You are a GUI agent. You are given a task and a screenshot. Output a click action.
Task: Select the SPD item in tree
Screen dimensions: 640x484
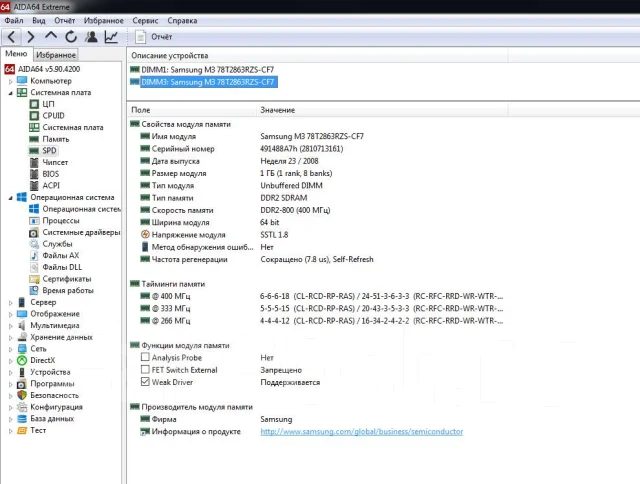(x=43, y=151)
